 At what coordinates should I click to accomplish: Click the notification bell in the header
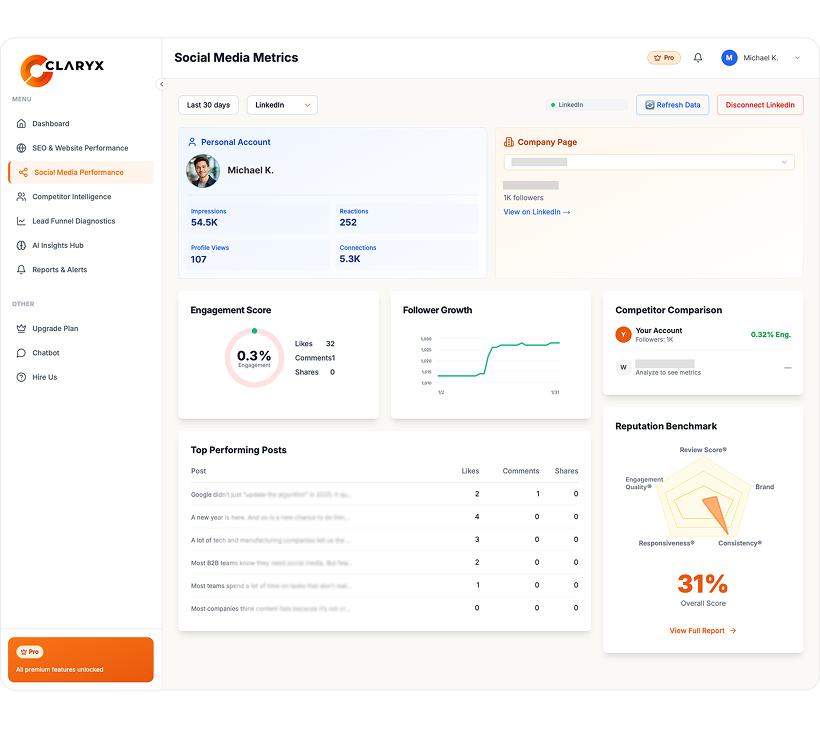point(698,57)
